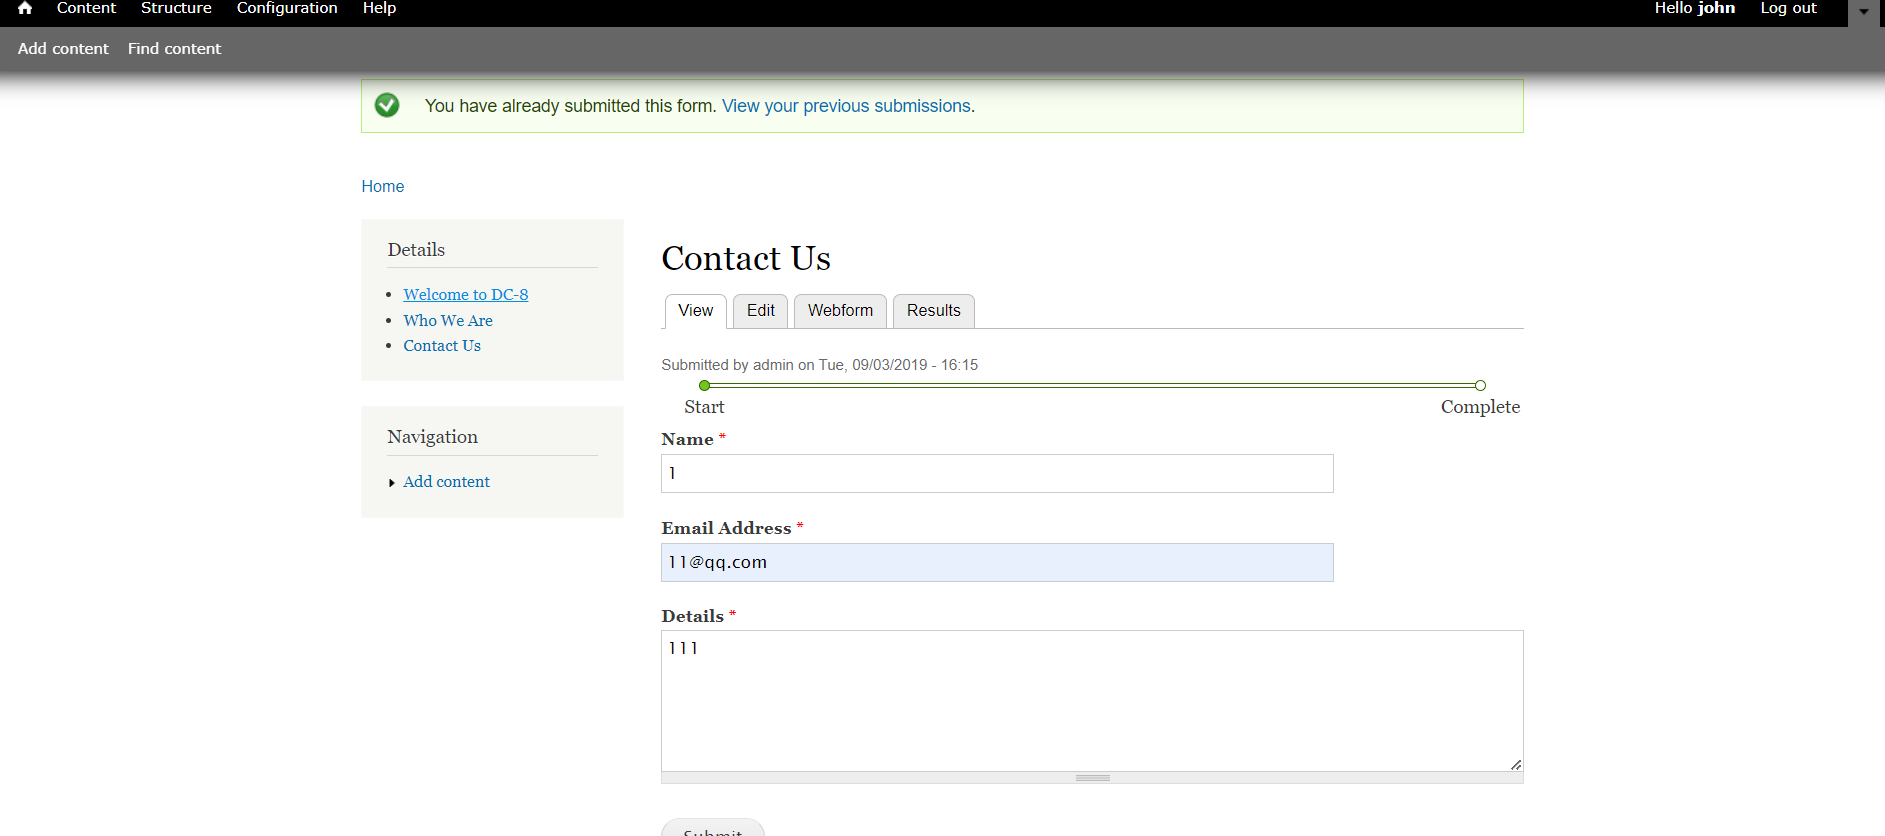Switch to the Results tab

point(934,311)
